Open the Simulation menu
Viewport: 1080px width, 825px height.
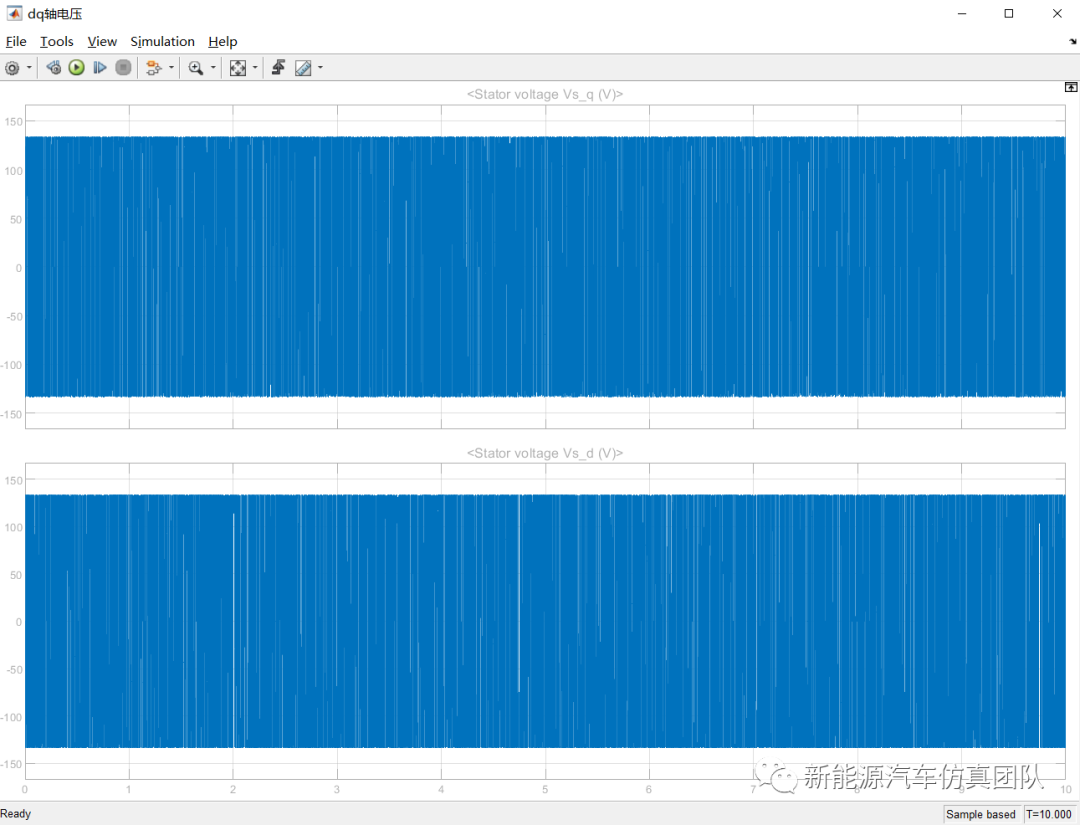[x=163, y=41]
